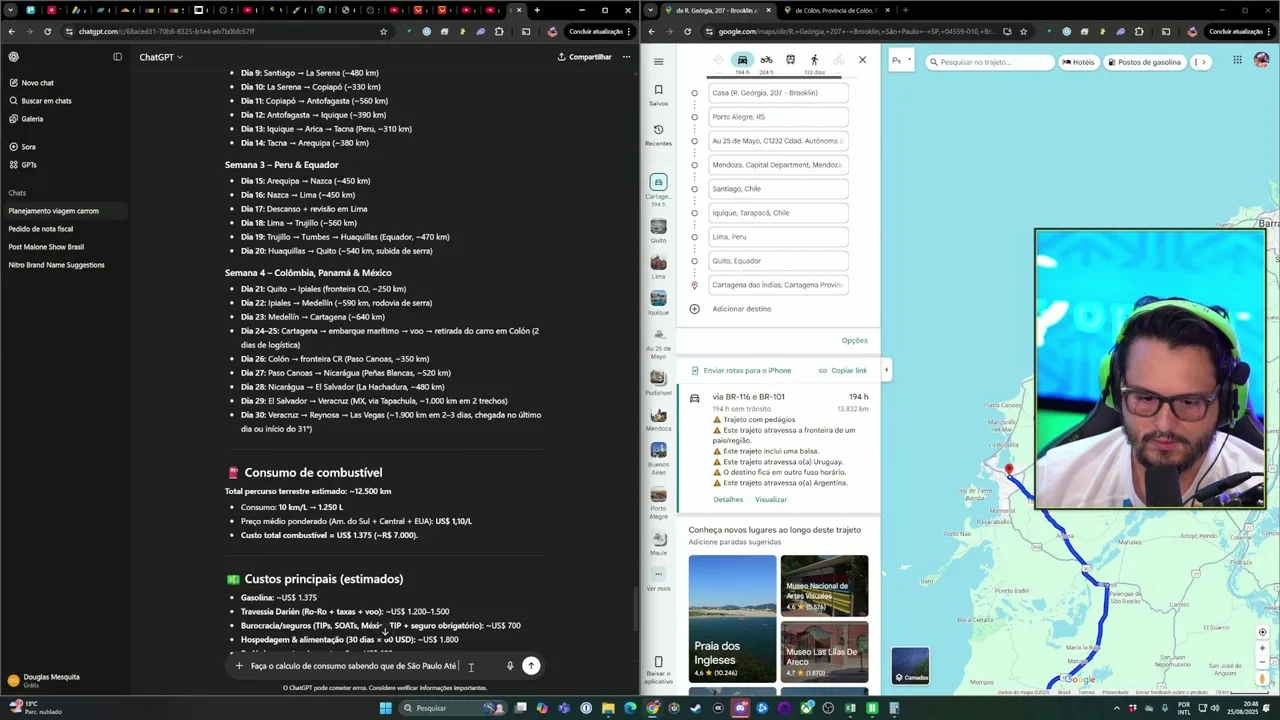
Task: Open route Detalhes link
Action: click(728, 500)
